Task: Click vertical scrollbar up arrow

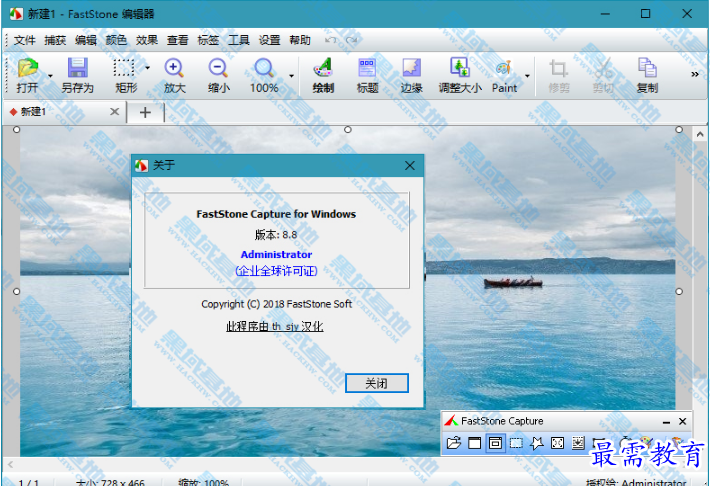Action: coord(700,135)
